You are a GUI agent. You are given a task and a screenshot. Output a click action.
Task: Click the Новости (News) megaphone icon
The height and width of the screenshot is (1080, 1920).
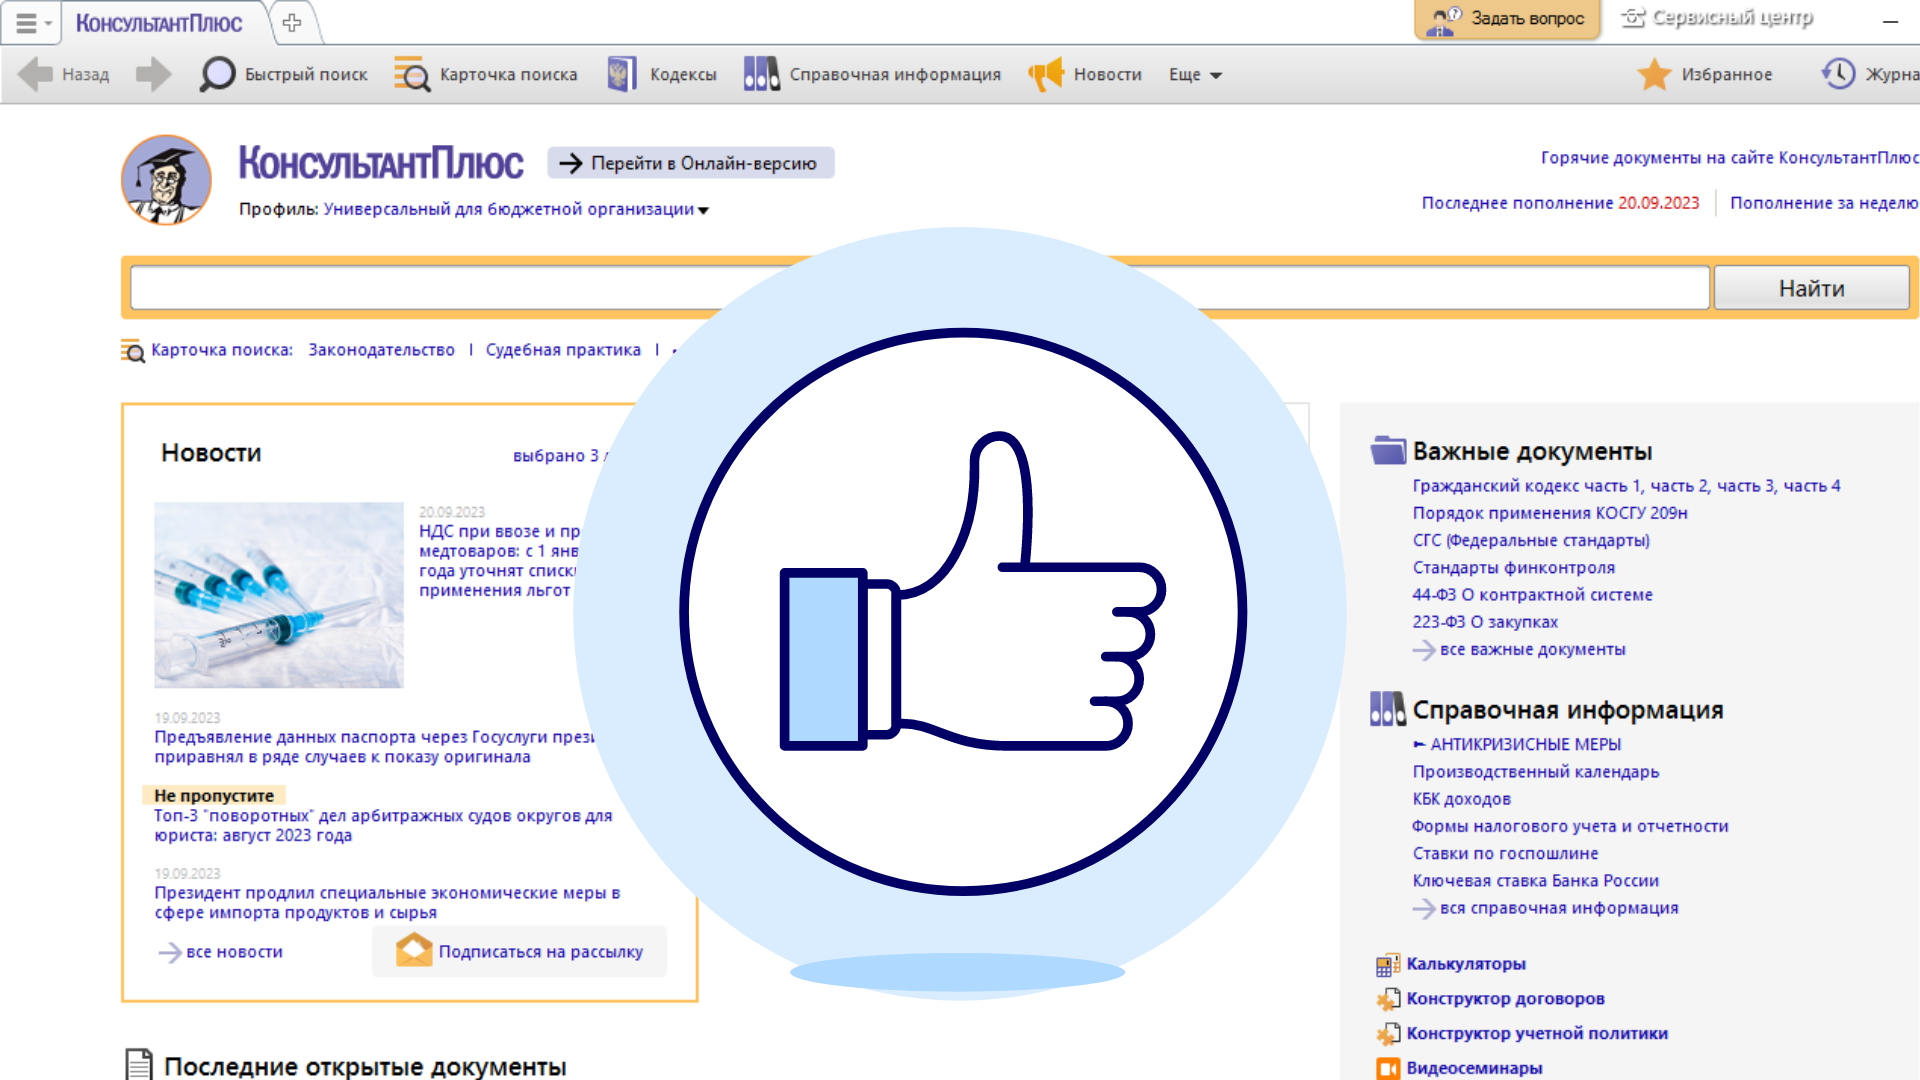(x=1047, y=74)
